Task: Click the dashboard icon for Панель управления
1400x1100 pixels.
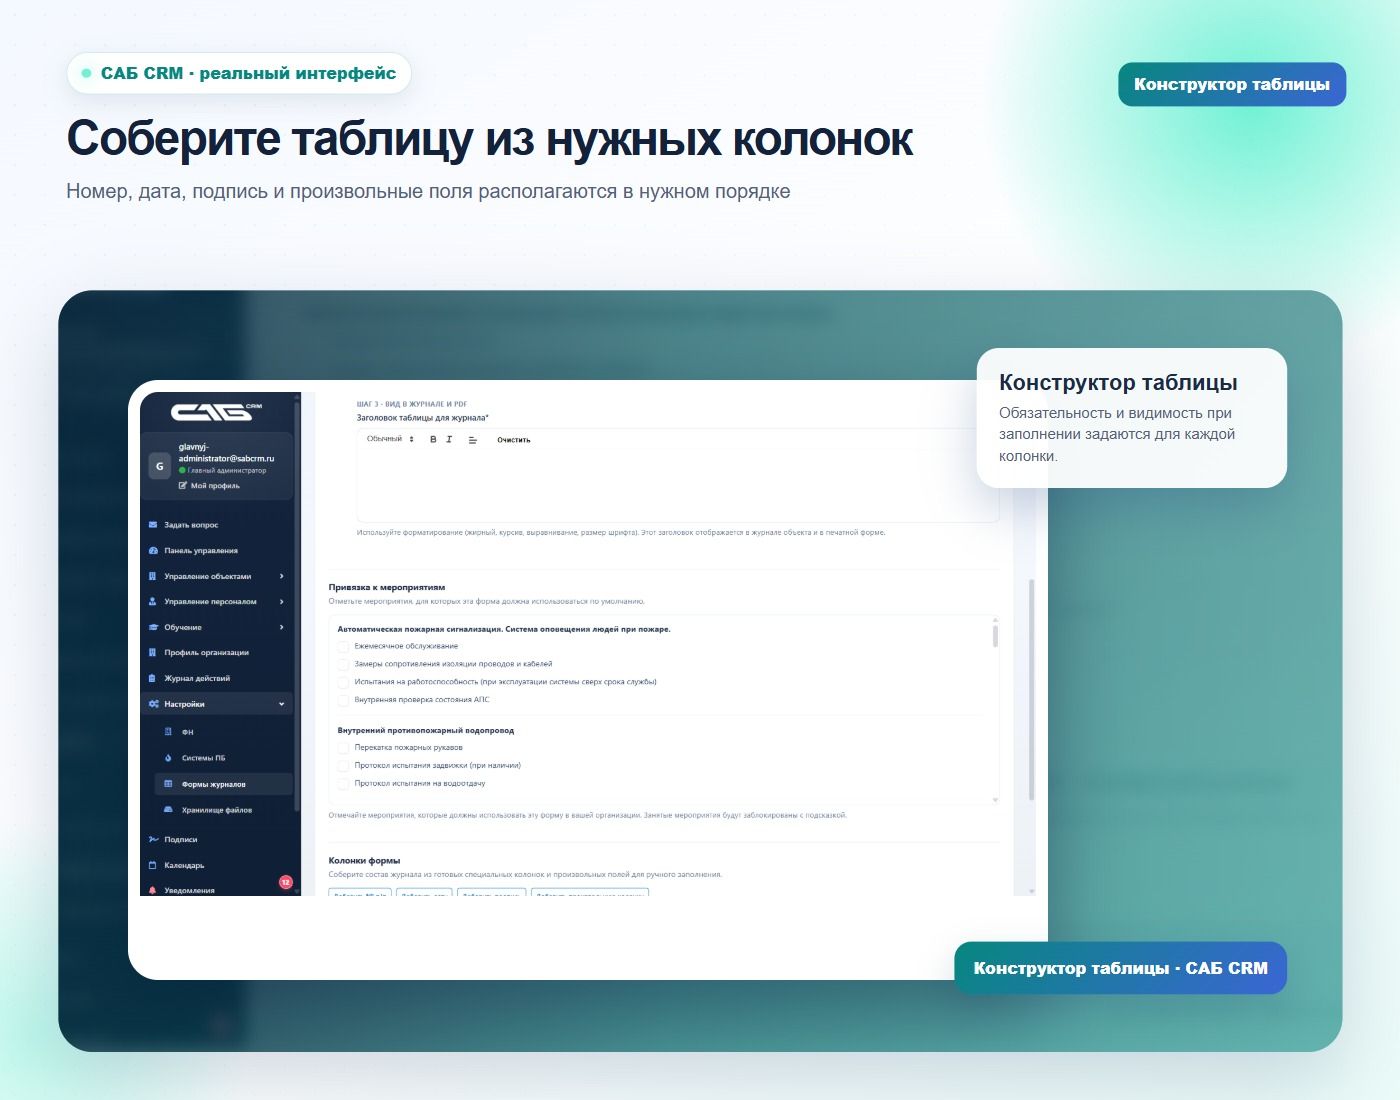Action: point(153,551)
